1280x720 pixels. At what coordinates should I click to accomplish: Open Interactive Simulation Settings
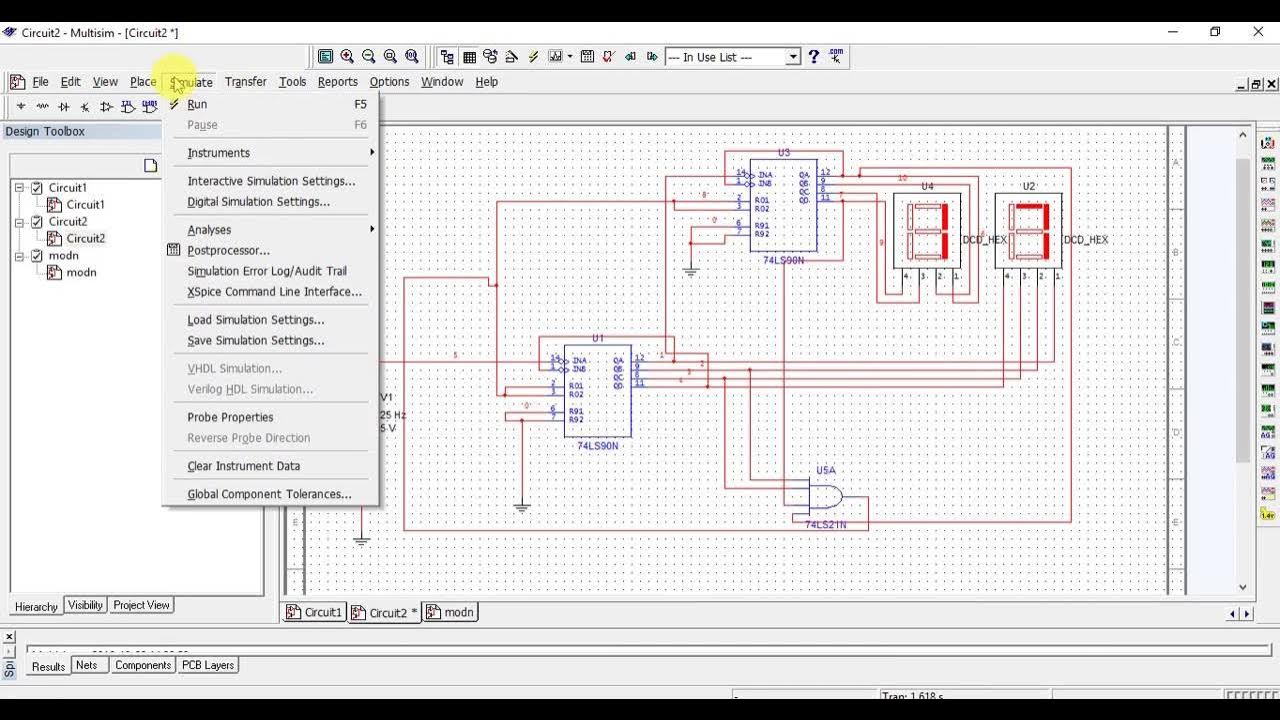pyautogui.click(x=271, y=181)
